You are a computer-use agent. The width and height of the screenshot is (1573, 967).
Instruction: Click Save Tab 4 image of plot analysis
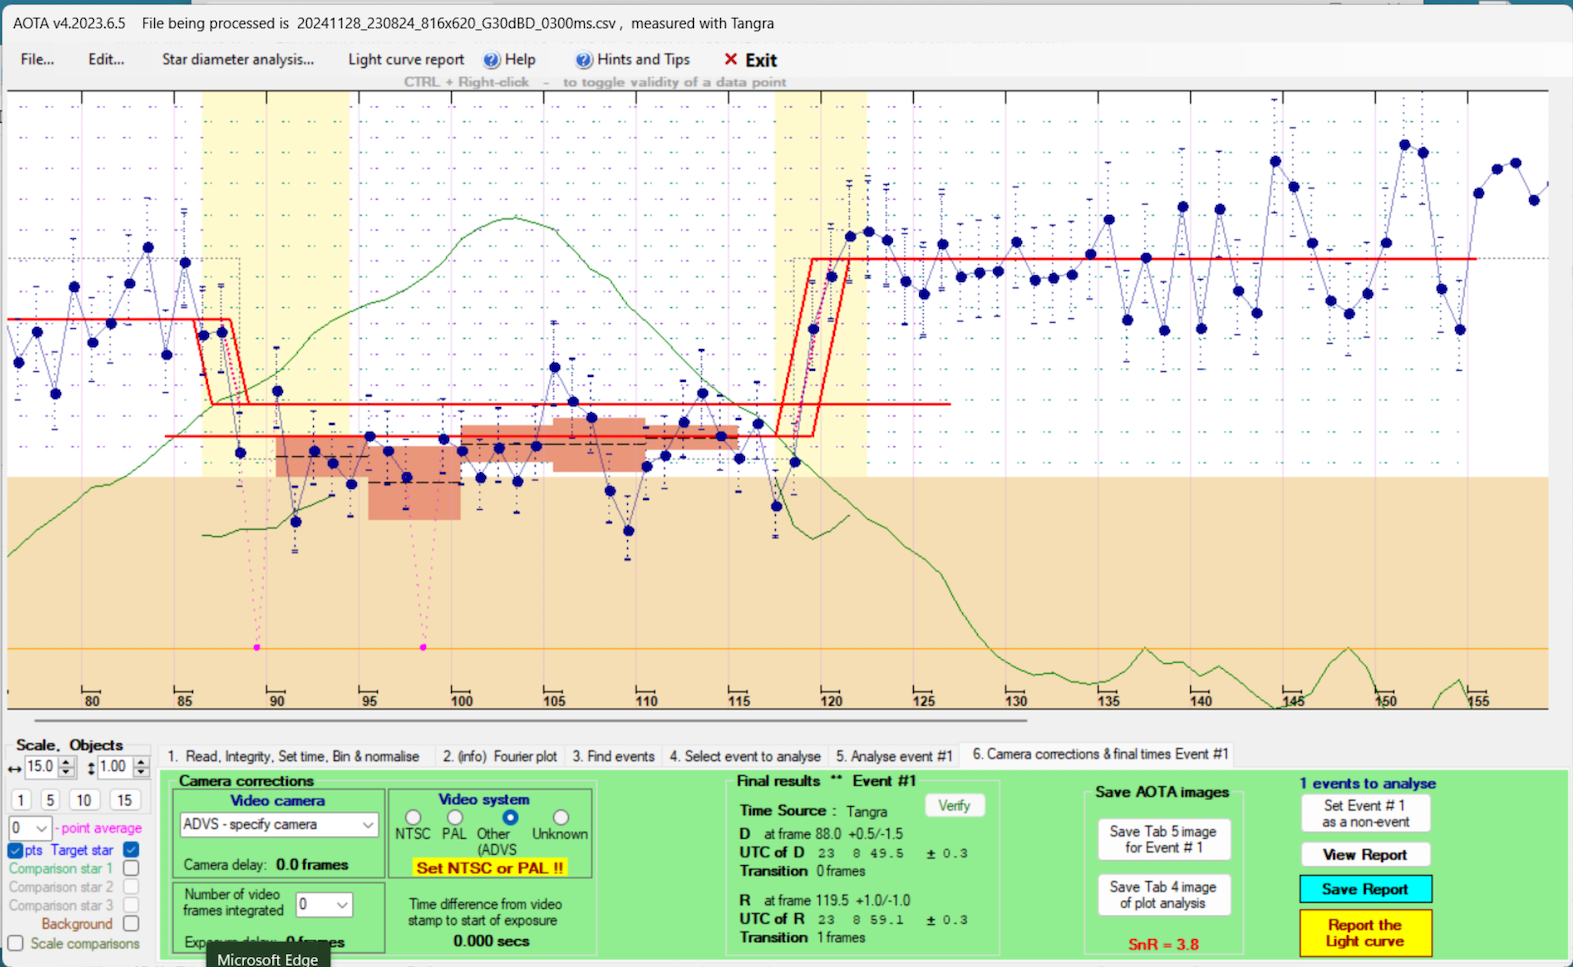point(1163,895)
